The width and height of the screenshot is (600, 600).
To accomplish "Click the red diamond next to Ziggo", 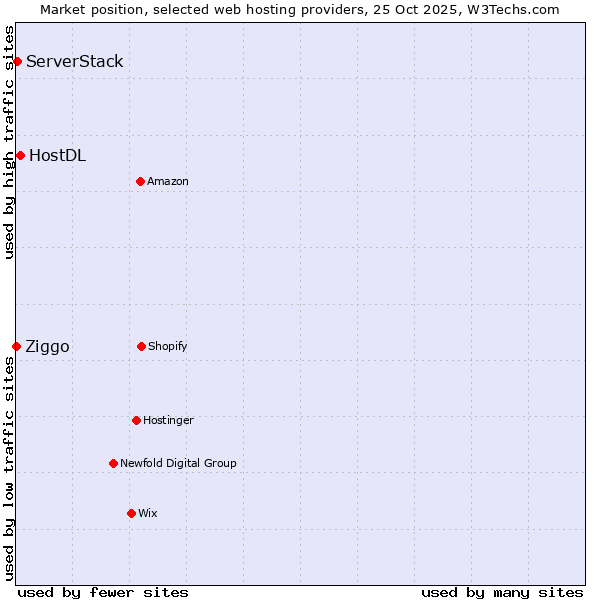I will (16, 346).
